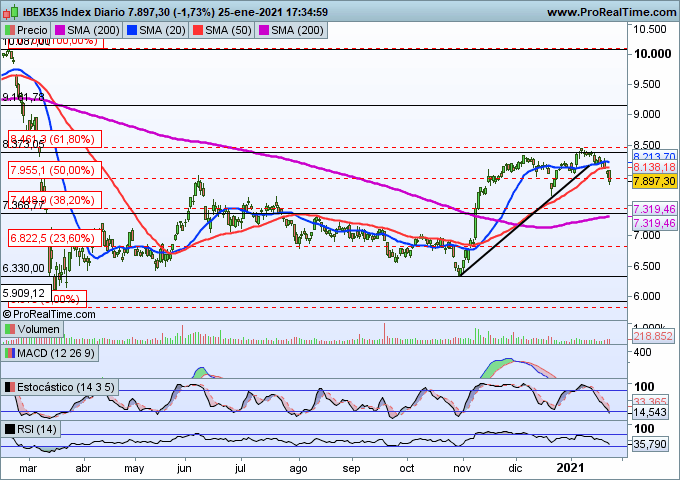Click the candlestick icon beside IBEX35 title

tap(10, 12)
